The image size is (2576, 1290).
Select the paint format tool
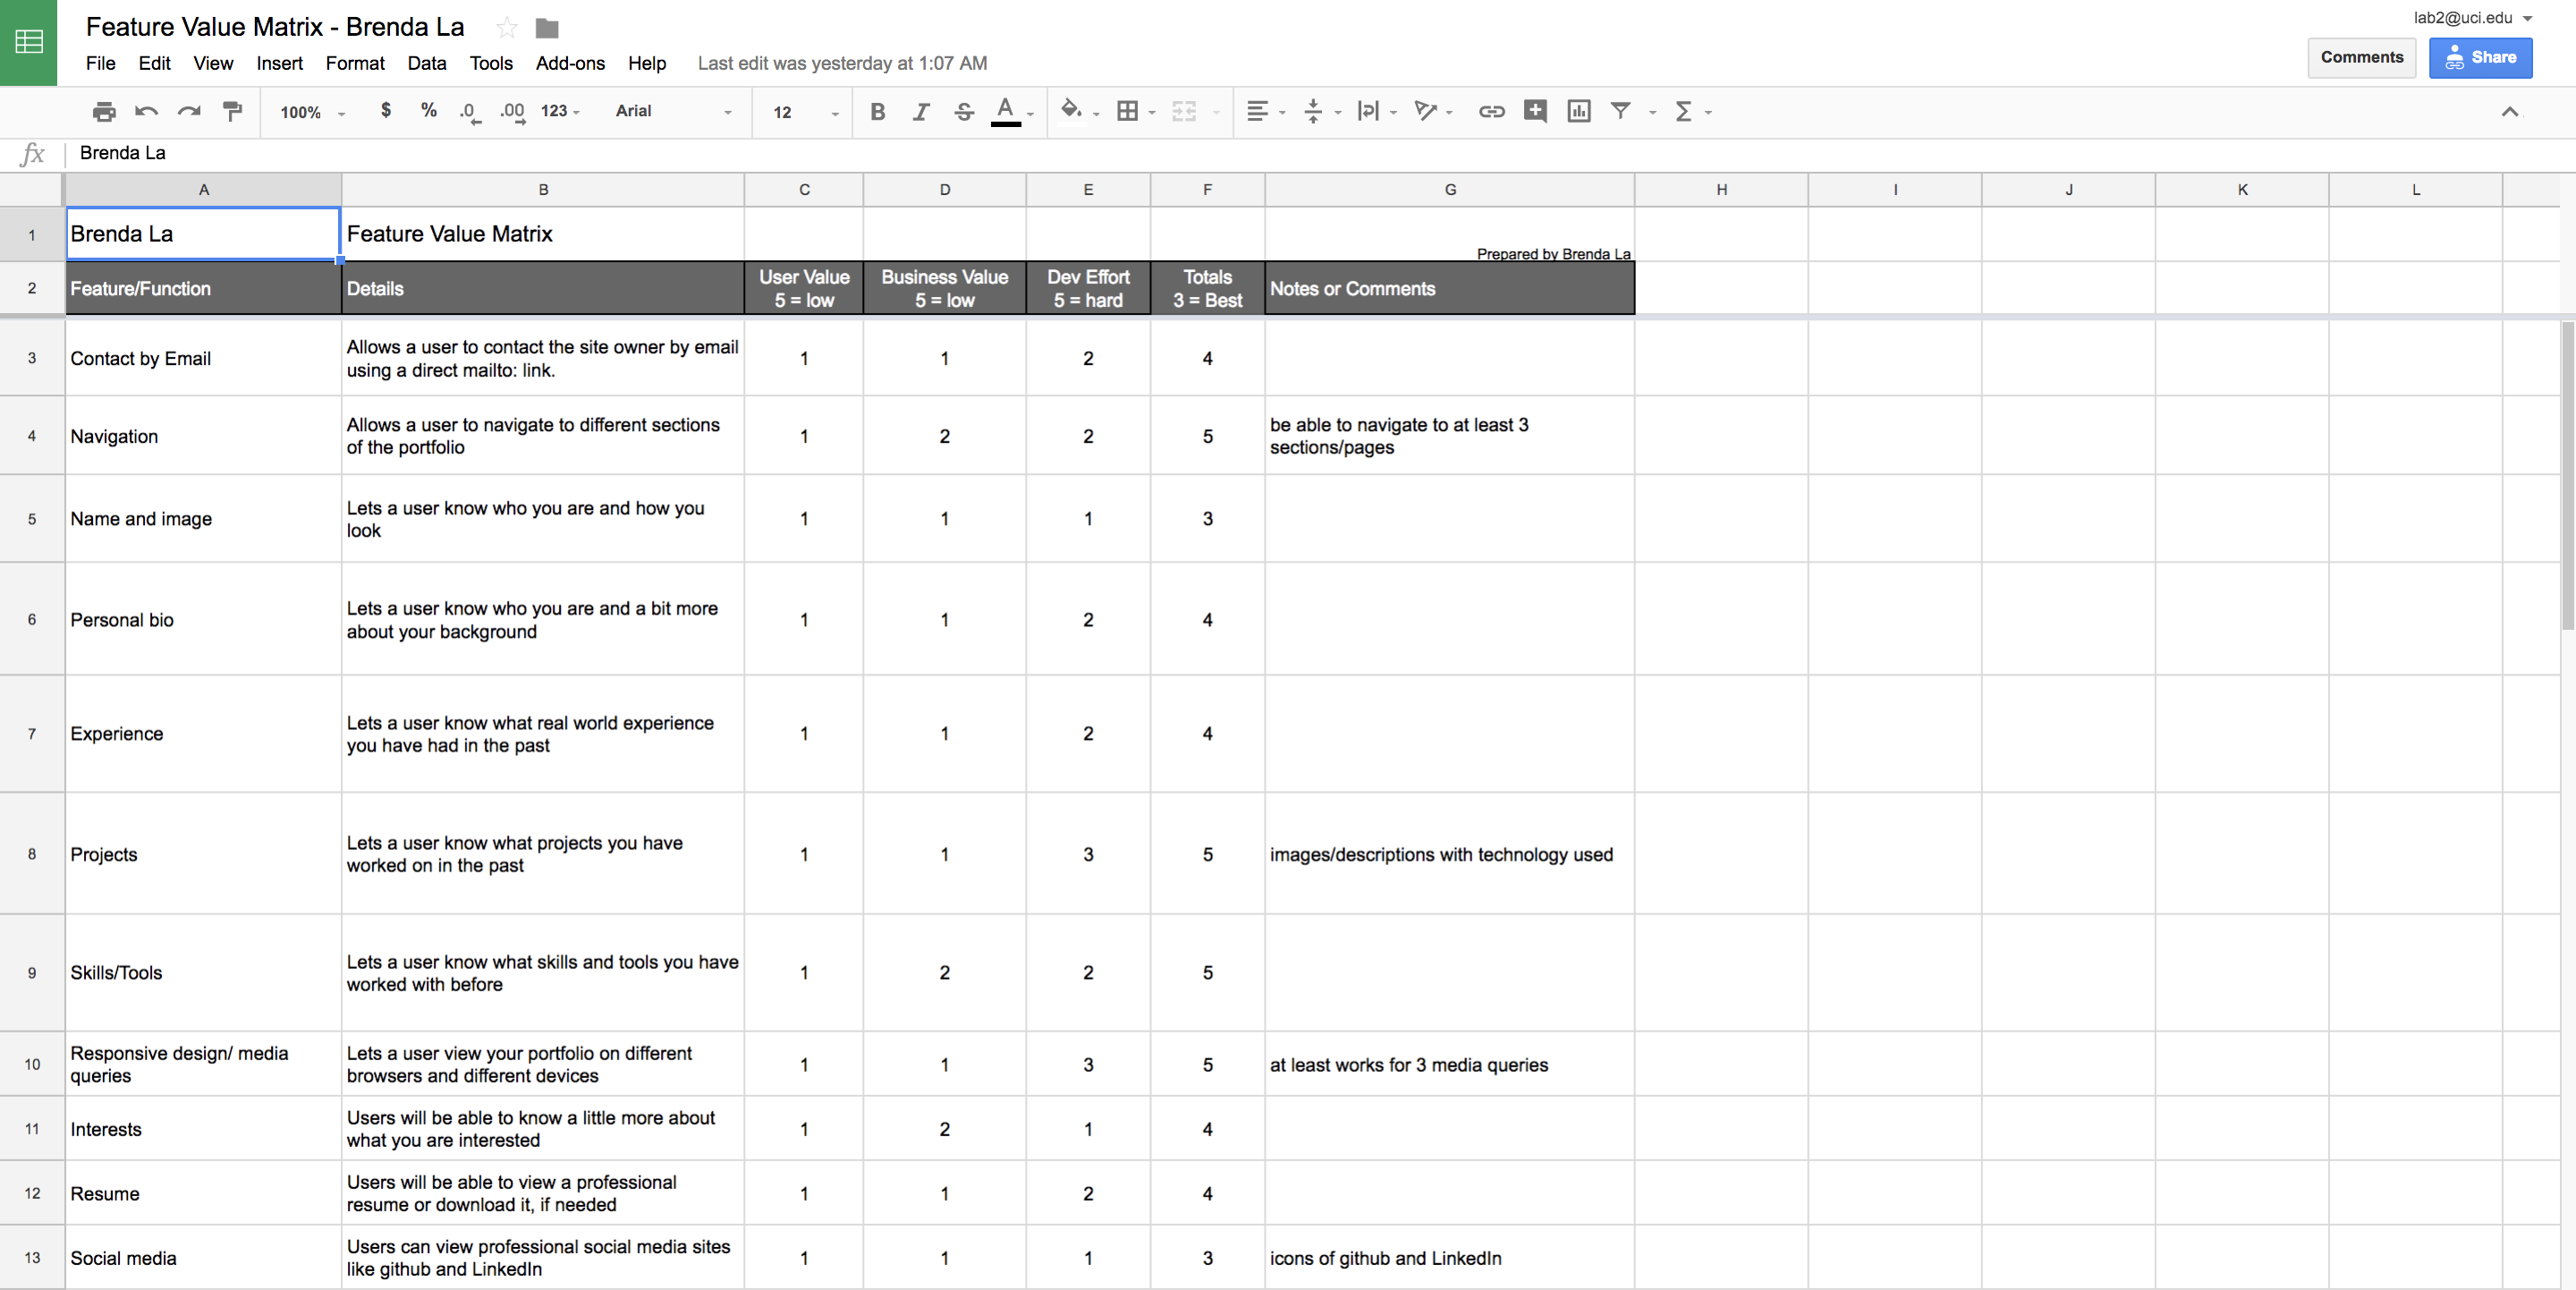(x=233, y=112)
